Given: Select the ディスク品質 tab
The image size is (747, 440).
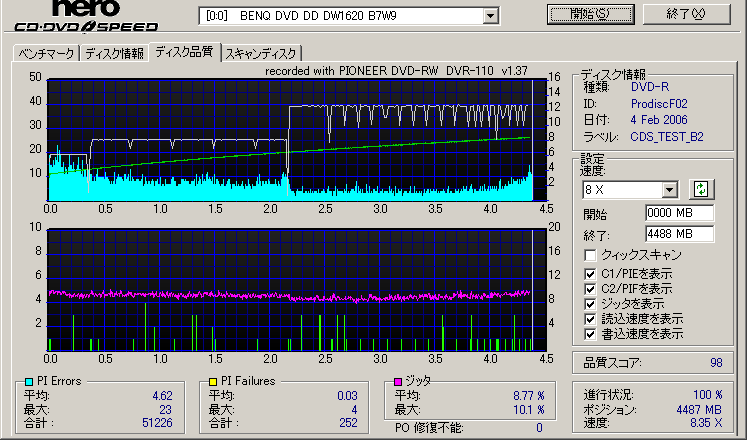Looking at the screenshot, I should (x=184, y=52).
